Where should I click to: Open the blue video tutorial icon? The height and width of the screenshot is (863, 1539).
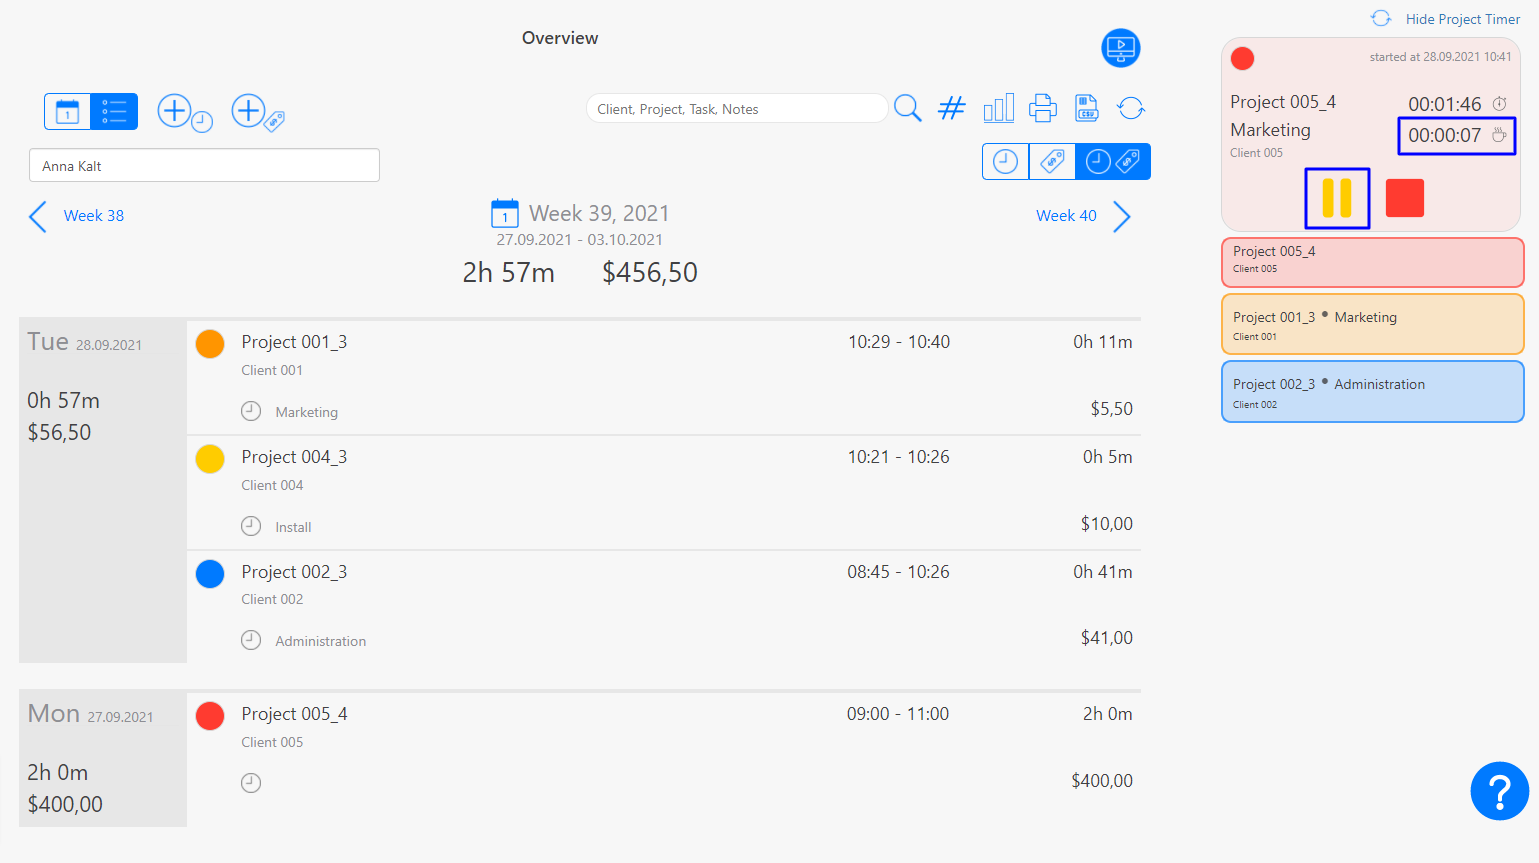[1120, 48]
